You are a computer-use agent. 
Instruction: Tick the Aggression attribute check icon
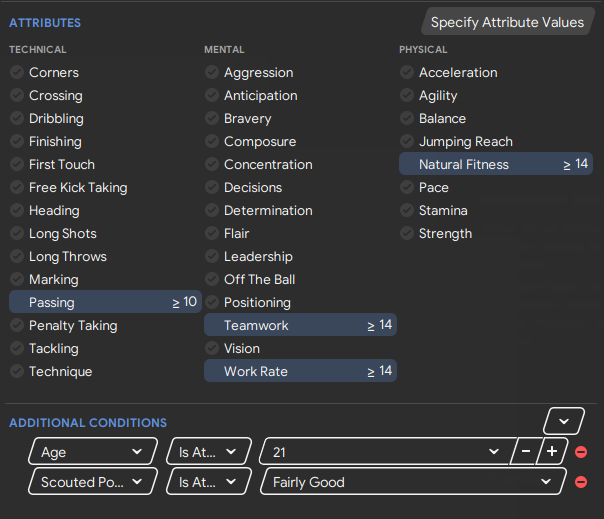(212, 72)
